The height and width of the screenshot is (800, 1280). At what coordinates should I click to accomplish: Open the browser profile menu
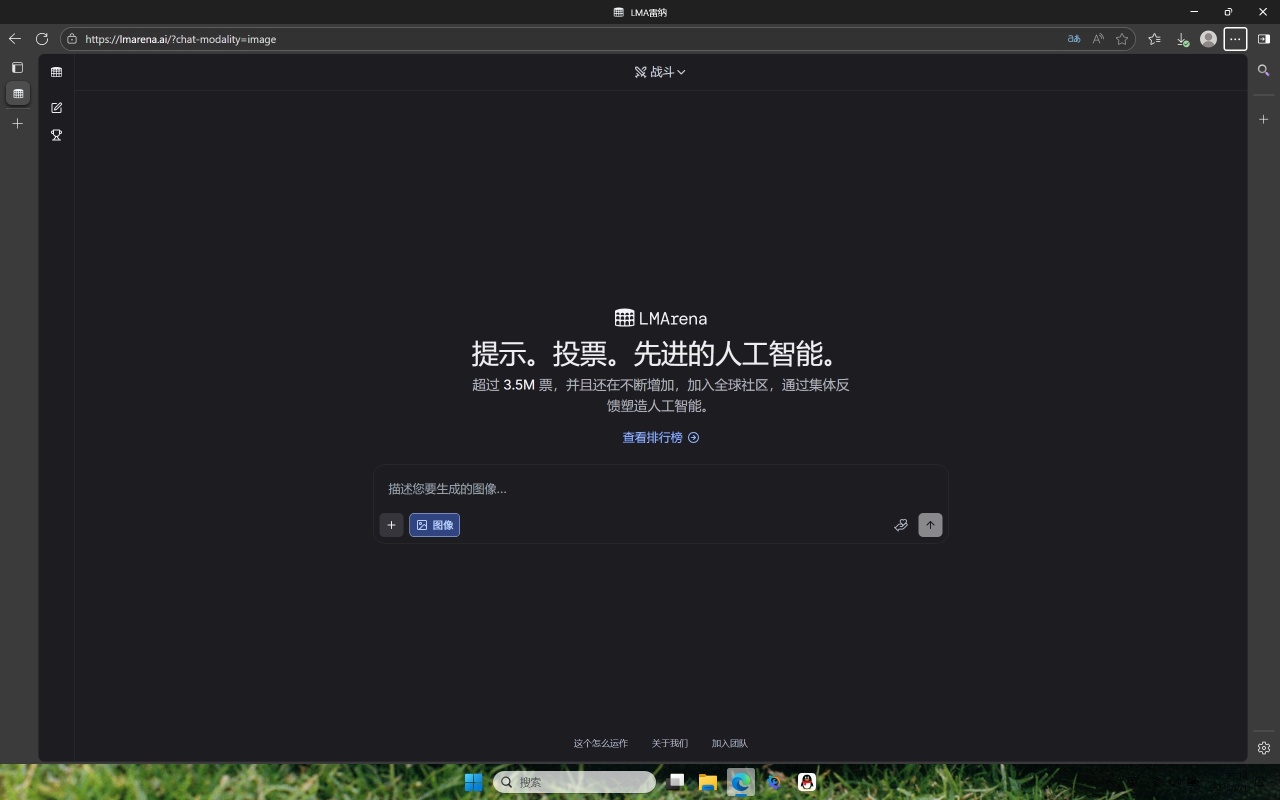(x=1208, y=39)
